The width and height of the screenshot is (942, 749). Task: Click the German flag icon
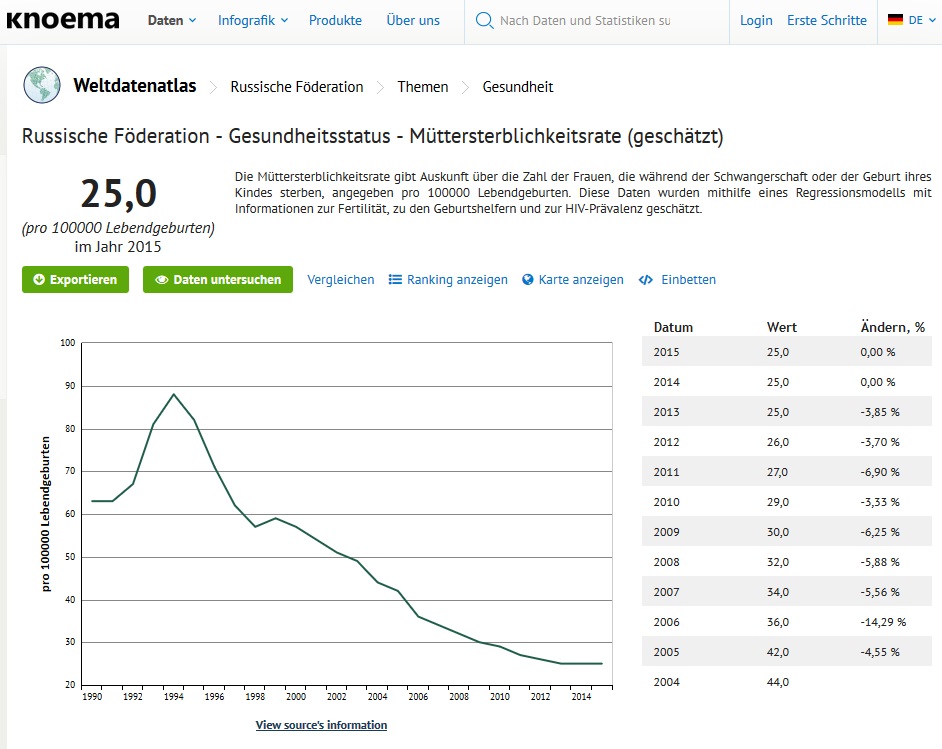(x=895, y=20)
